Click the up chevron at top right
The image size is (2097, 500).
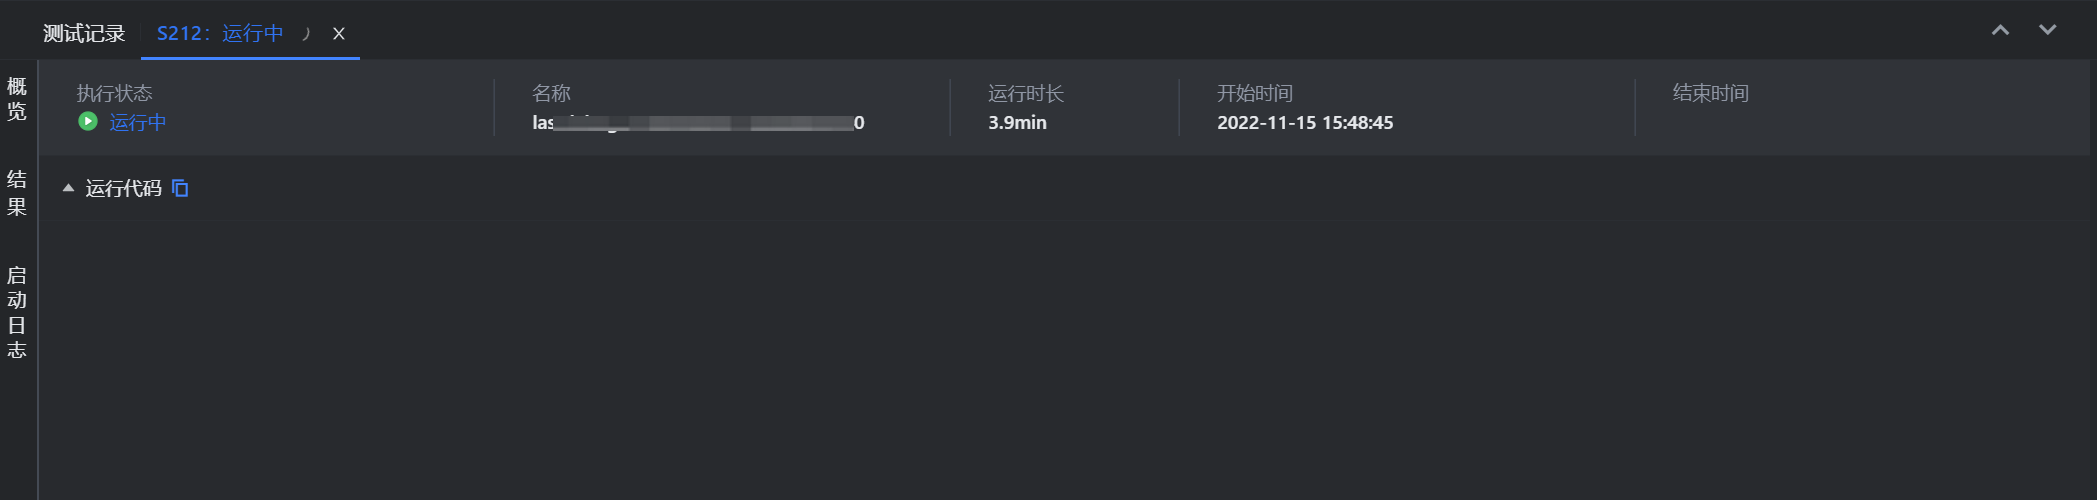[2000, 30]
